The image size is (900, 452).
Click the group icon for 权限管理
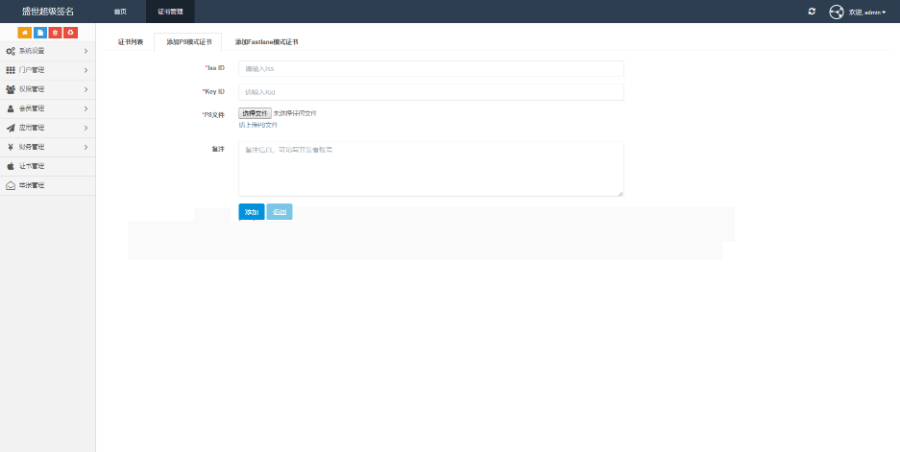pyautogui.click(x=10, y=90)
